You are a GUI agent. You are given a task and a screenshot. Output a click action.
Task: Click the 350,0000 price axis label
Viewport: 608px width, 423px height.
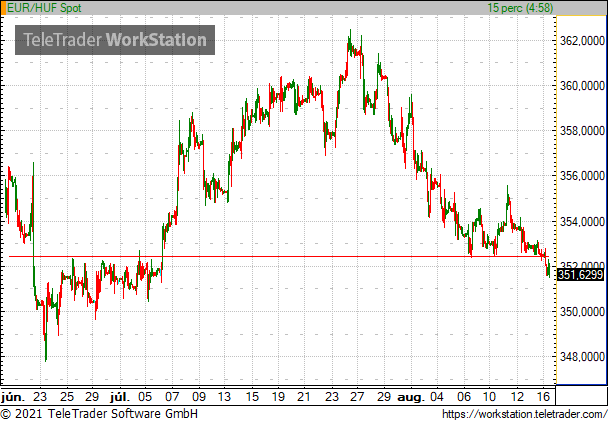coord(582,312)
